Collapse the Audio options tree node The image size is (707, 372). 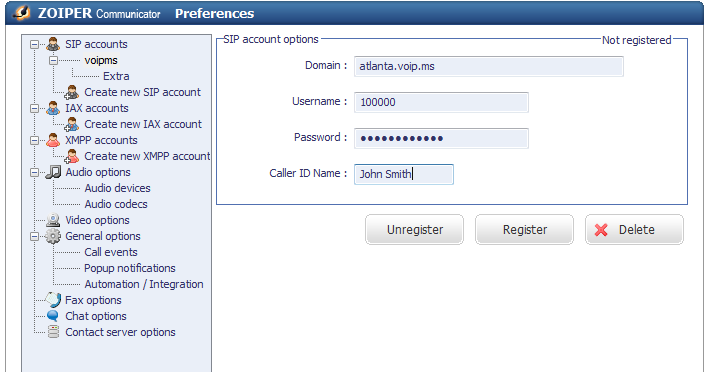point(34,172)
